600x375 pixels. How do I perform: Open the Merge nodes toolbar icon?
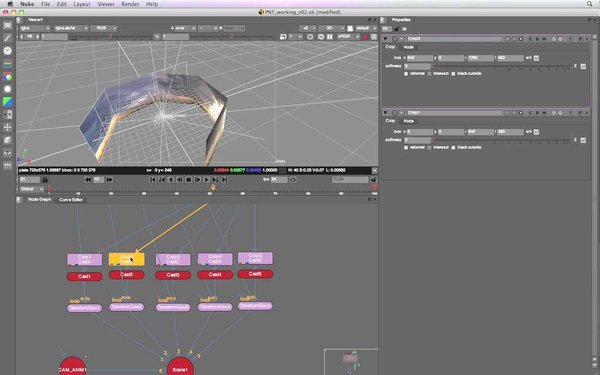click(x=7, y=114)
